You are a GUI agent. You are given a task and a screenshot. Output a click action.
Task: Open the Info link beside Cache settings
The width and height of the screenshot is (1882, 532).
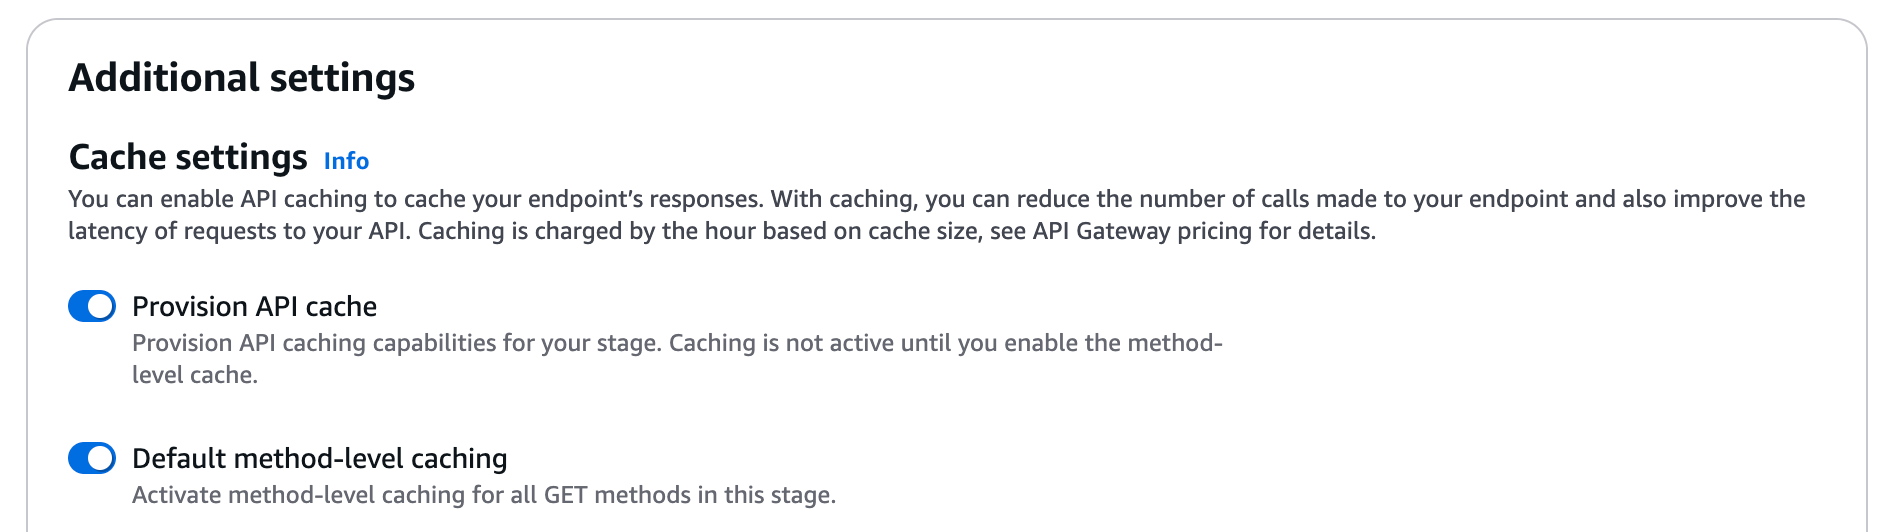(346, 161)
